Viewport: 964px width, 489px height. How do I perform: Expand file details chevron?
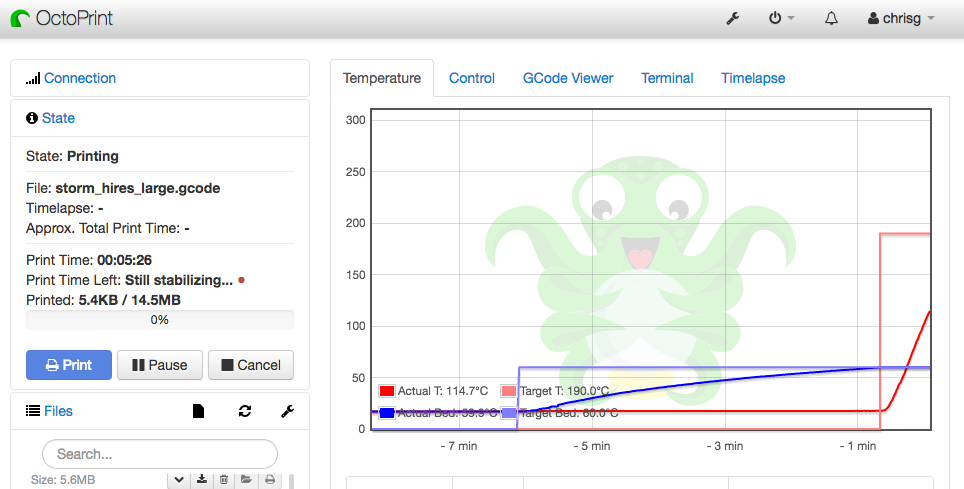pos(179,479)
